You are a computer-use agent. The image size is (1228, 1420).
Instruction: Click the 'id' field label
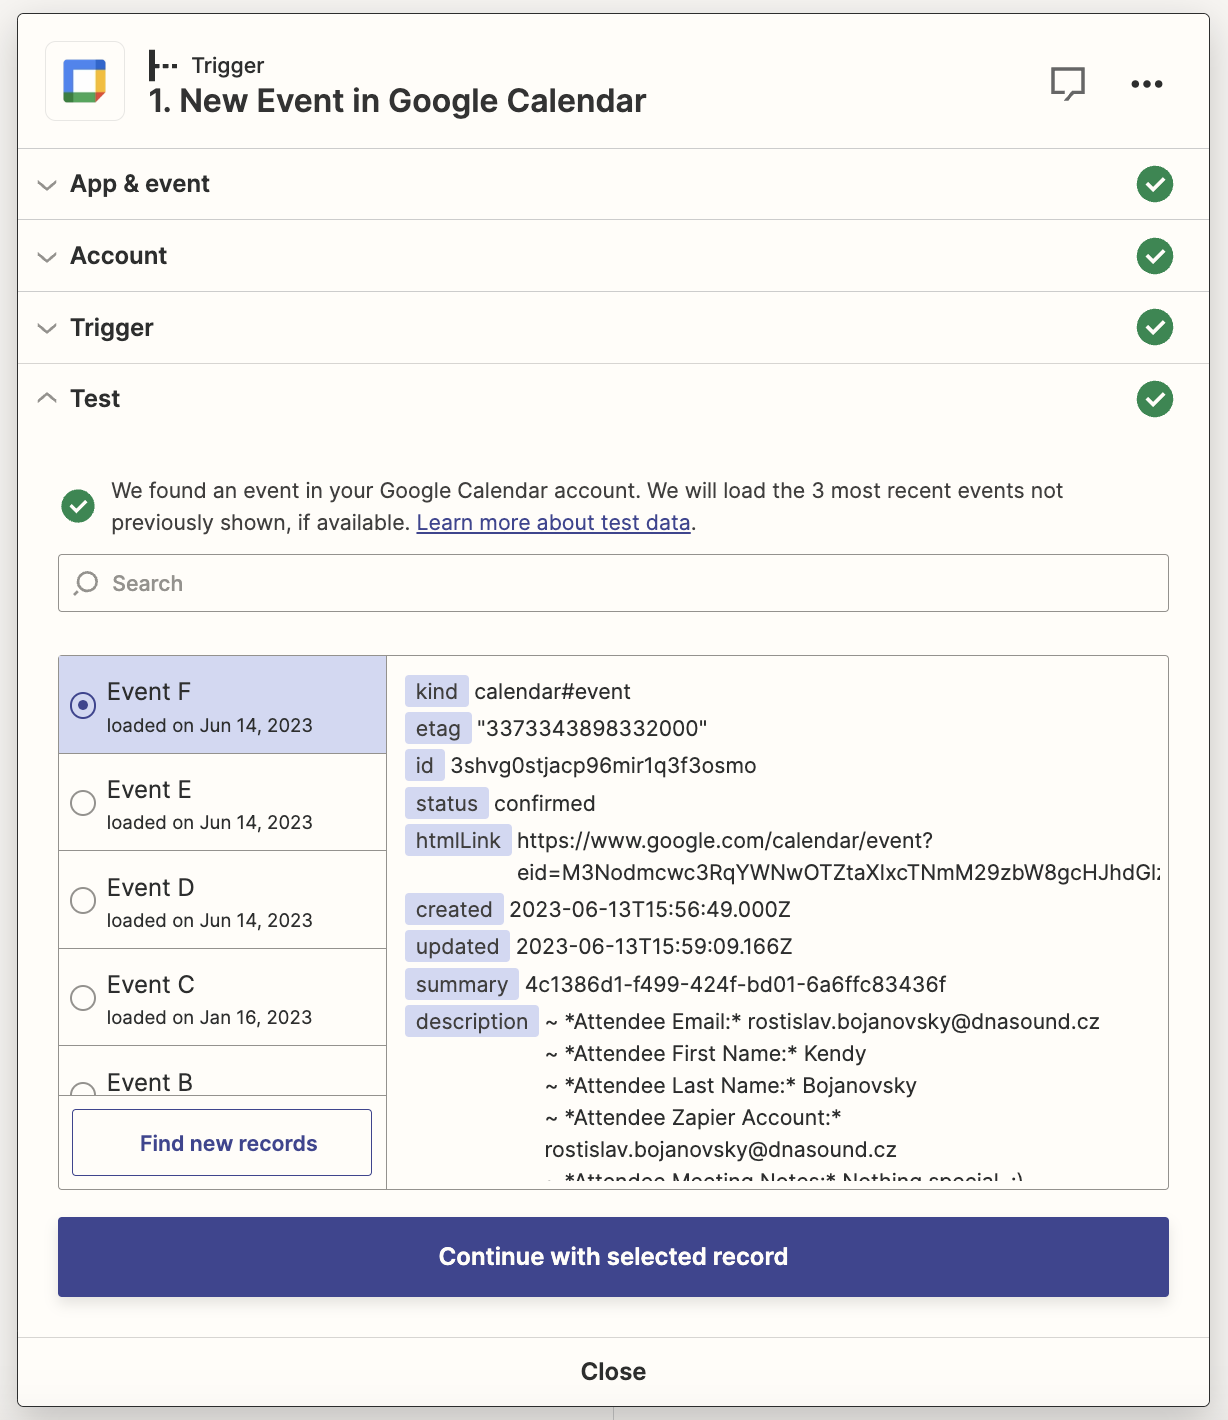click(x=425, y=766)
